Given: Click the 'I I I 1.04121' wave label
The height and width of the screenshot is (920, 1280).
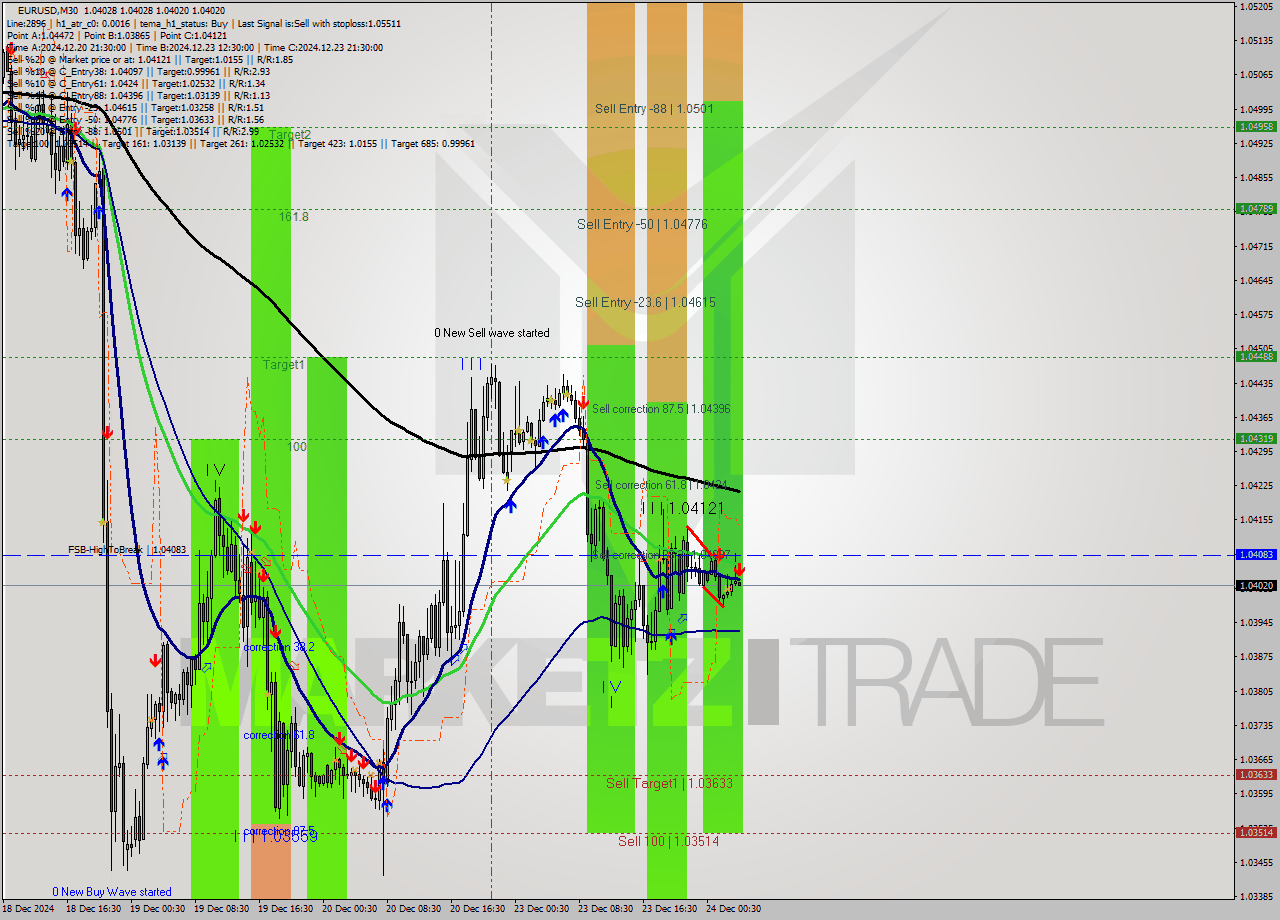Looking at the screenshot, I should point(682,508).
